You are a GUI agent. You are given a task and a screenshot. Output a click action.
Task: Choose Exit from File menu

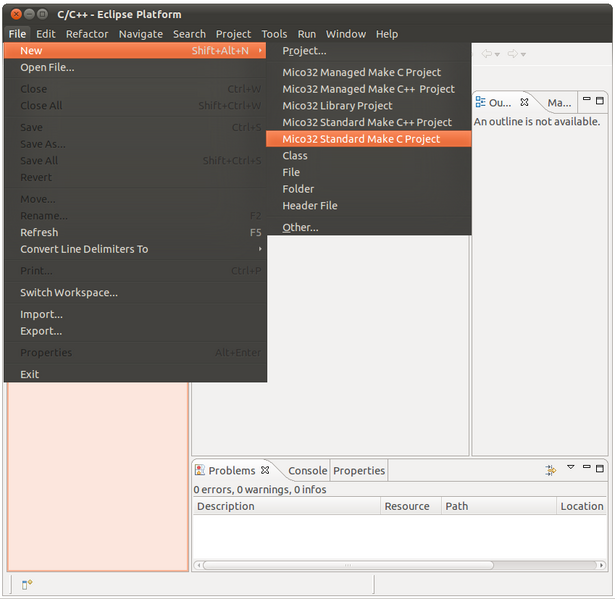click(135, 374)
